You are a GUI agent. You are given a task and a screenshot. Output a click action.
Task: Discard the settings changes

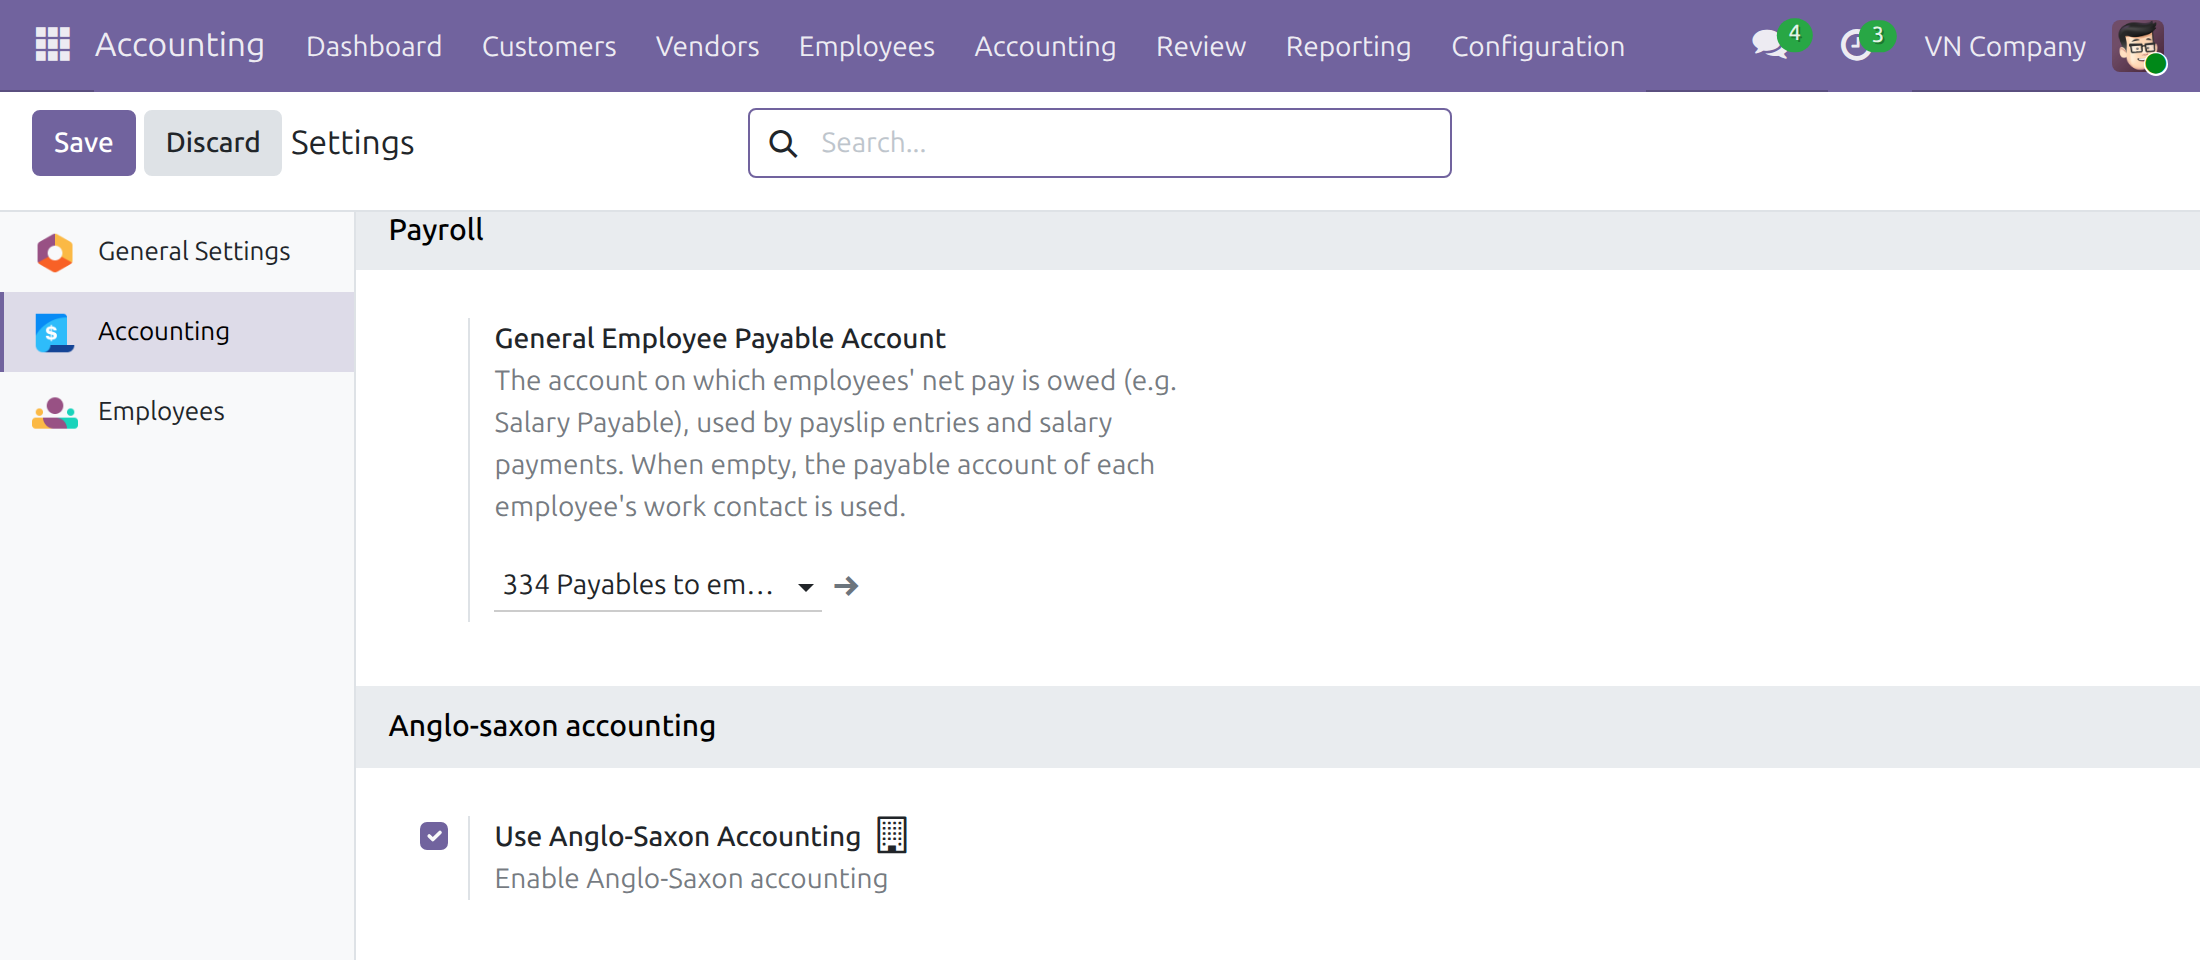[x=213, y=143]
